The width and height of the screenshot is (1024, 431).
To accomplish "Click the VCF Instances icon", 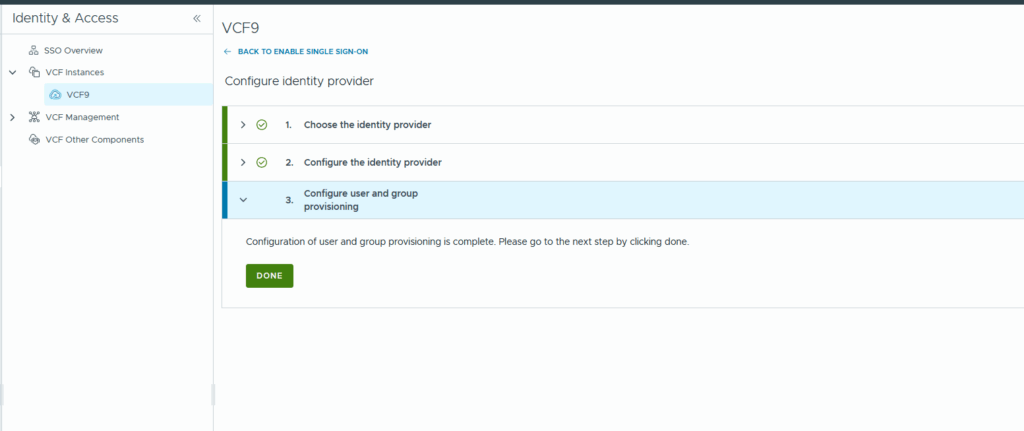I will tap(34, 72).
